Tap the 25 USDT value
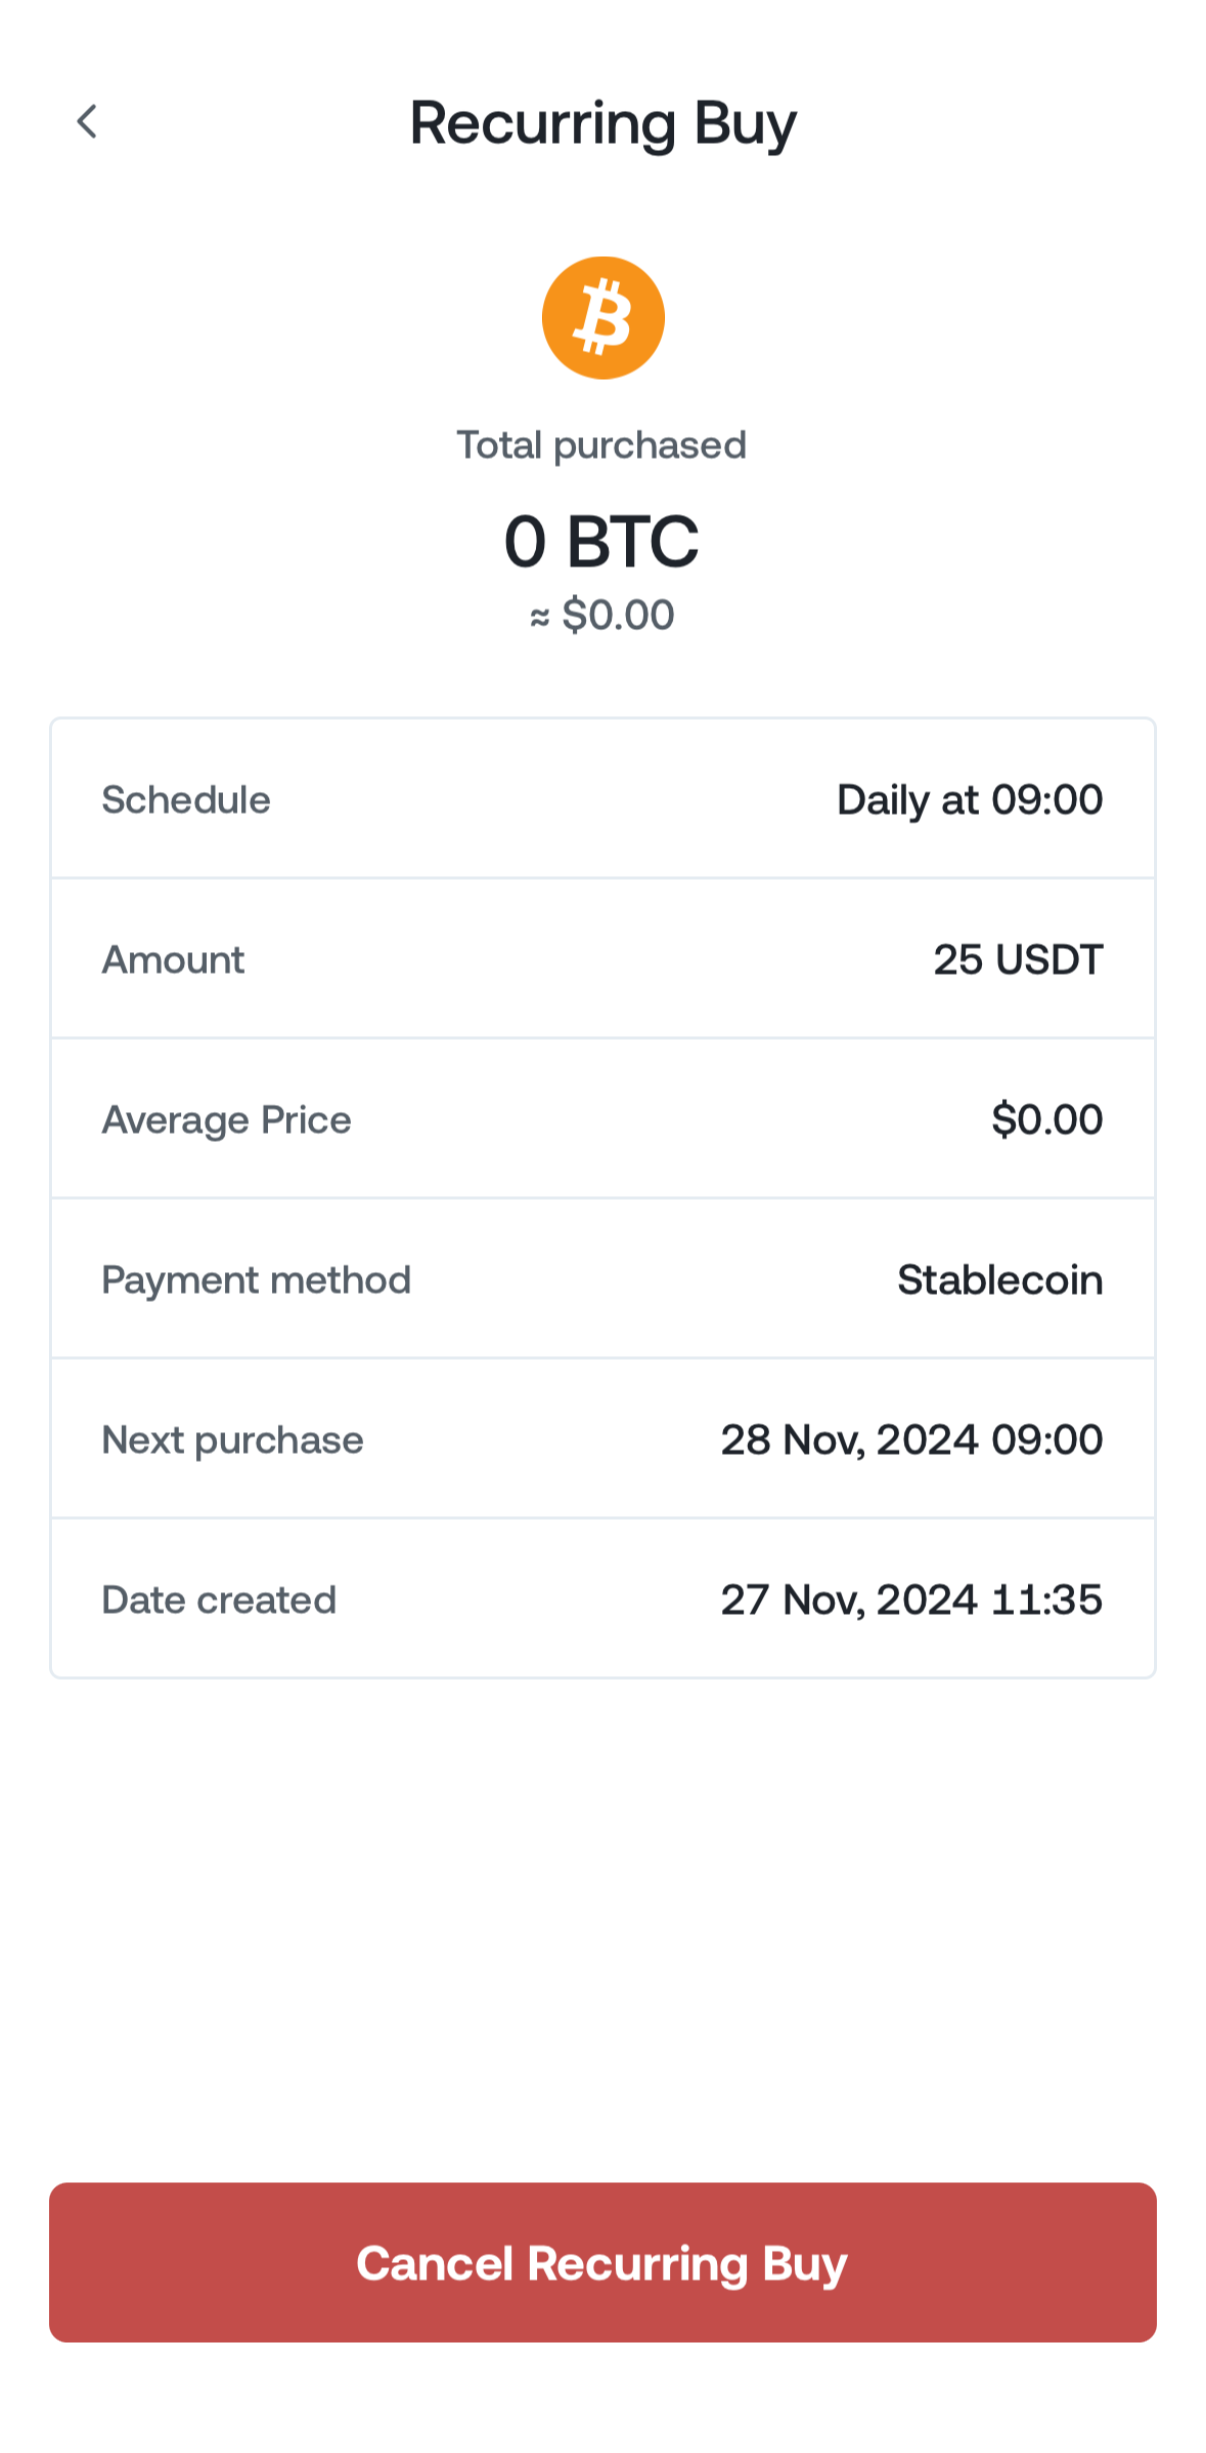This screenshot has height=2453, width=1206. point(1017,960)
